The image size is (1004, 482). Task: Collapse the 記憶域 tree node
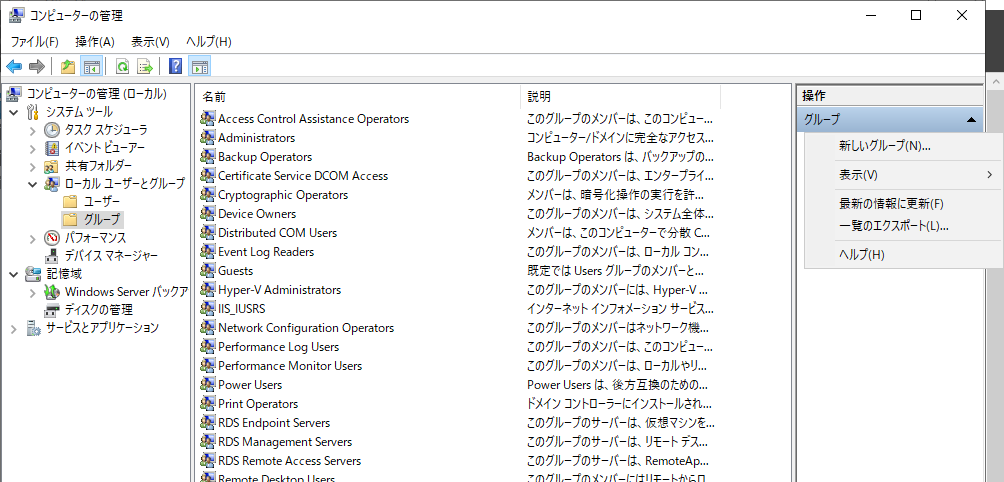[13, 274]
